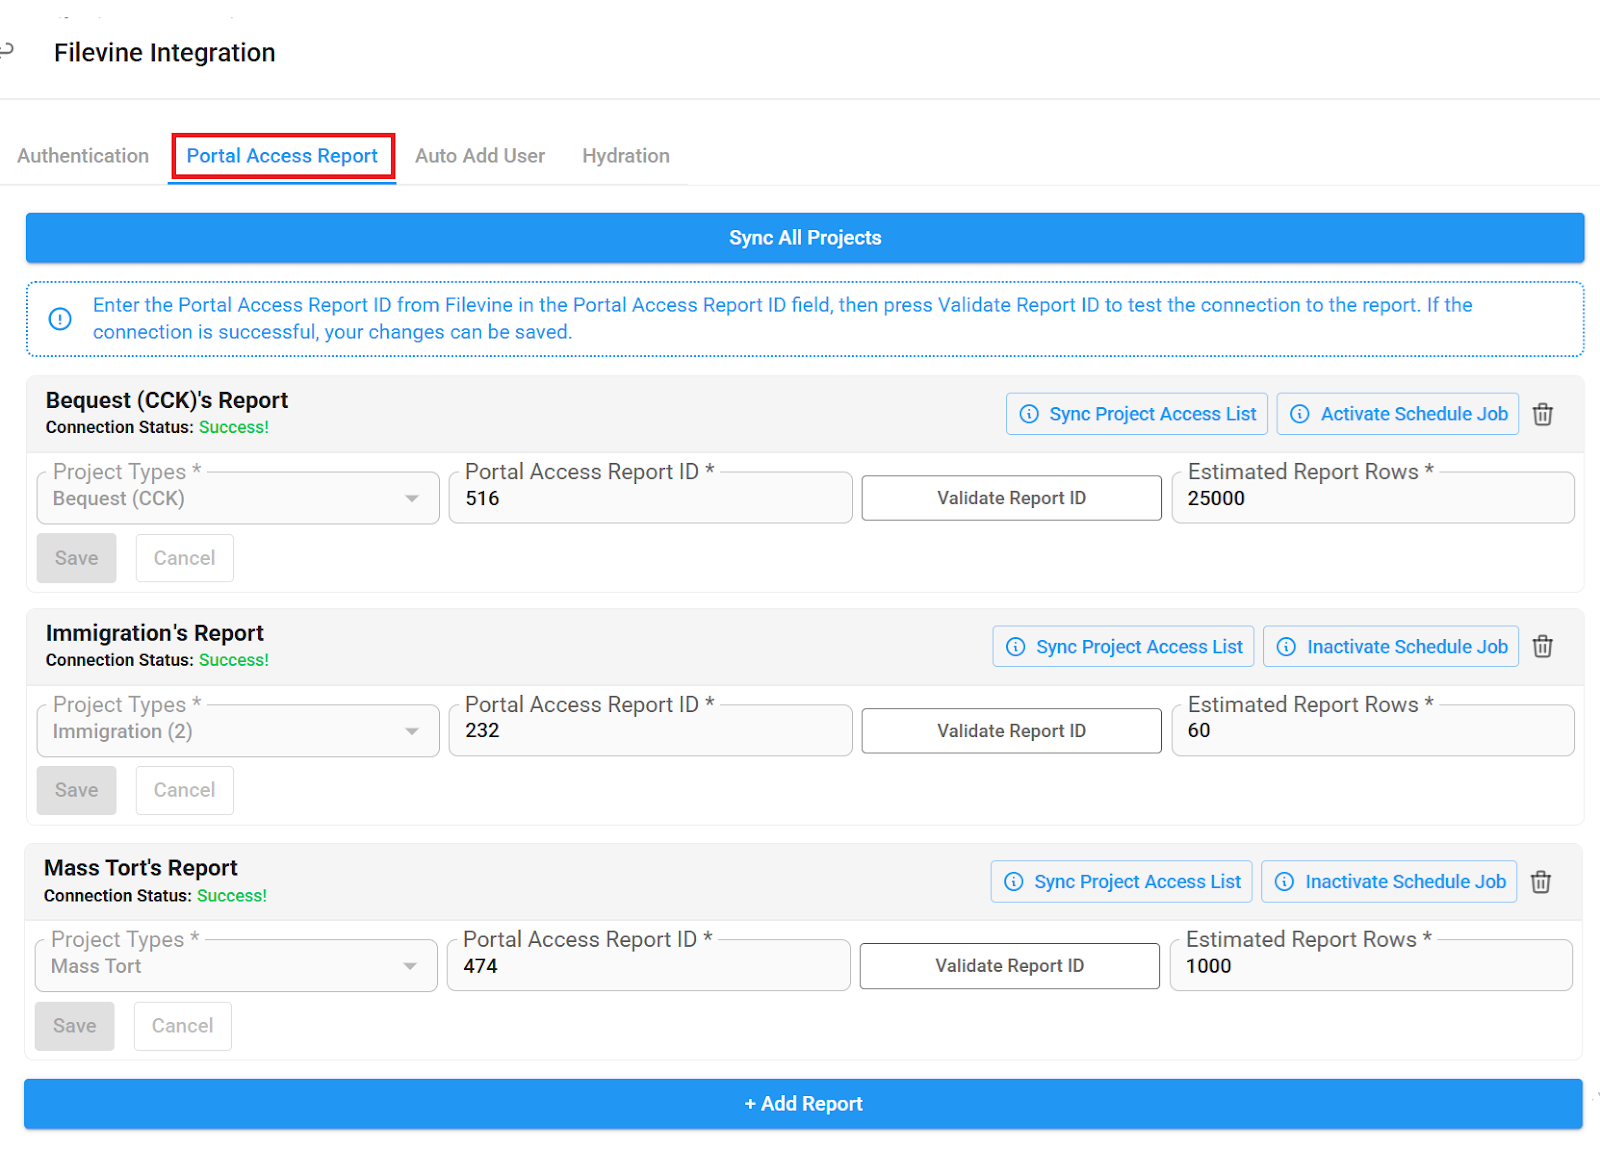Viewport: 1600px width, 1149px height.
Task: Expand the Project Types dropdown showing Mass Tort
Action: click(236, 966)
